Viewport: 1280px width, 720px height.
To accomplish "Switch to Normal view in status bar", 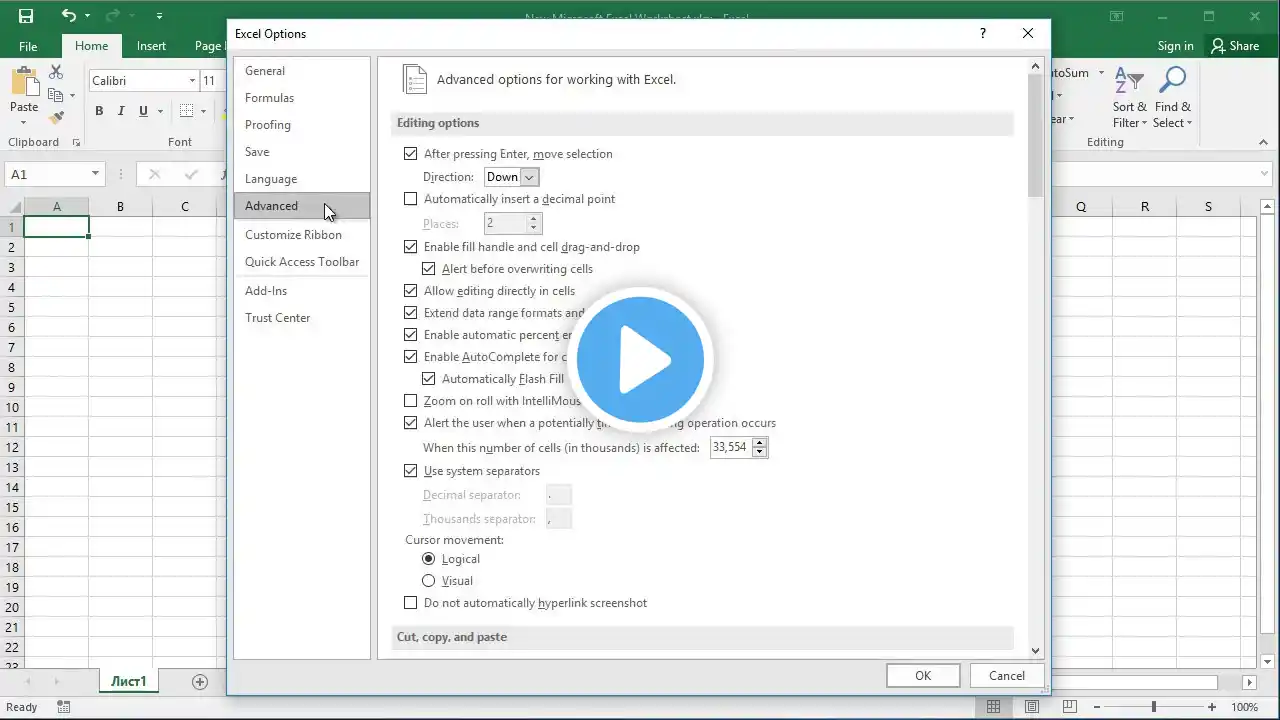I will point(993,707).
